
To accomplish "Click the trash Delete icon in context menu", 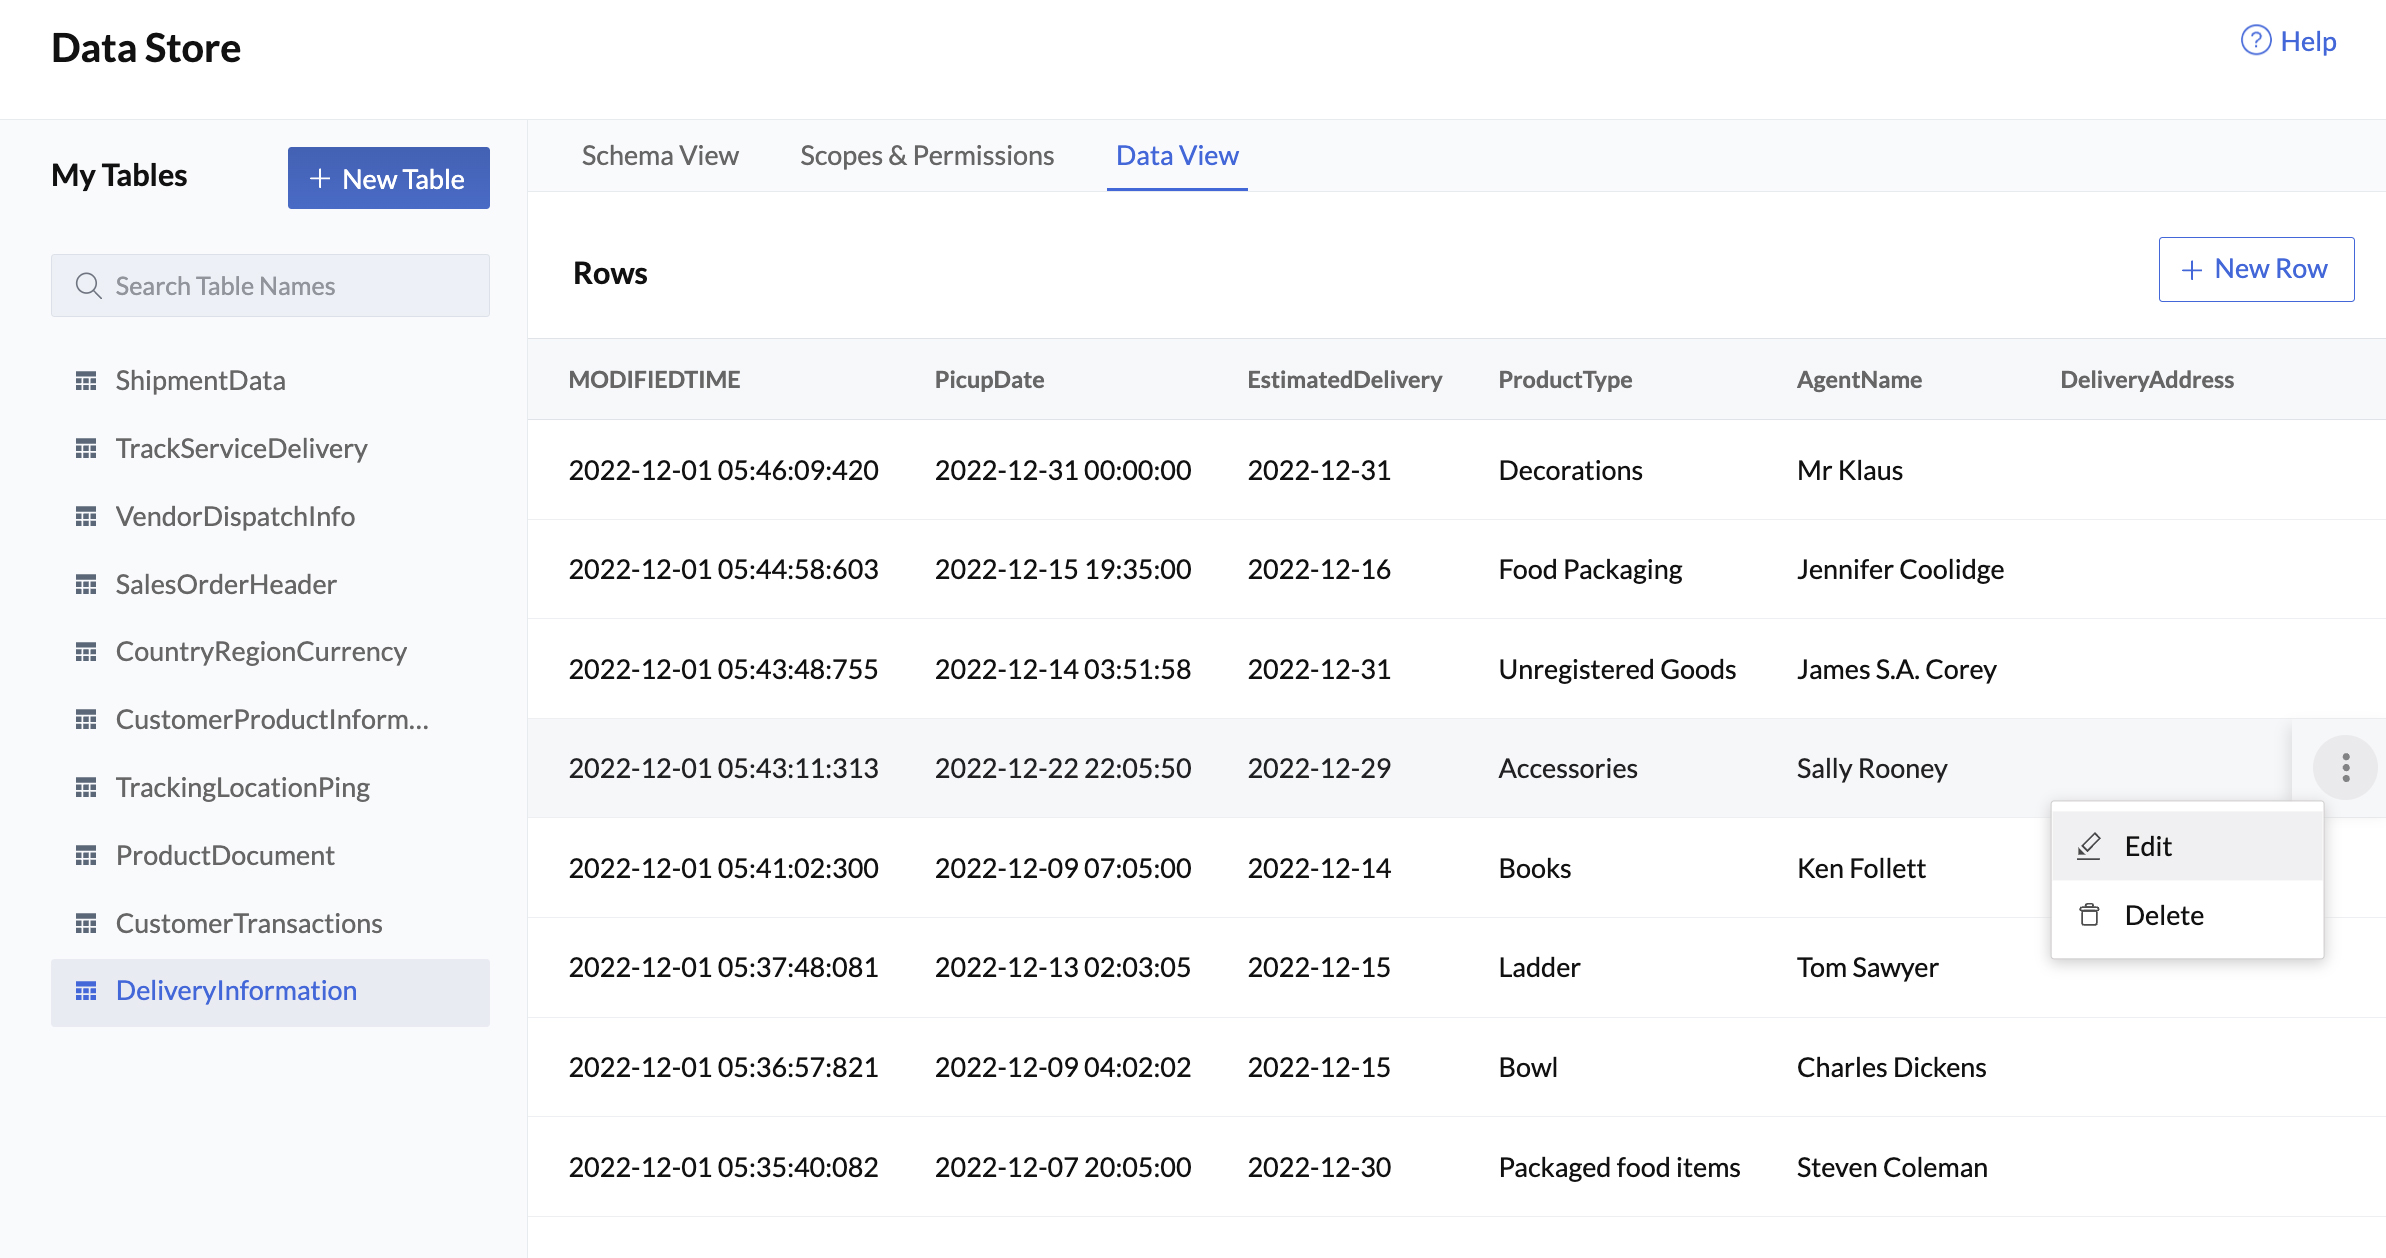I will (2089, 915).
